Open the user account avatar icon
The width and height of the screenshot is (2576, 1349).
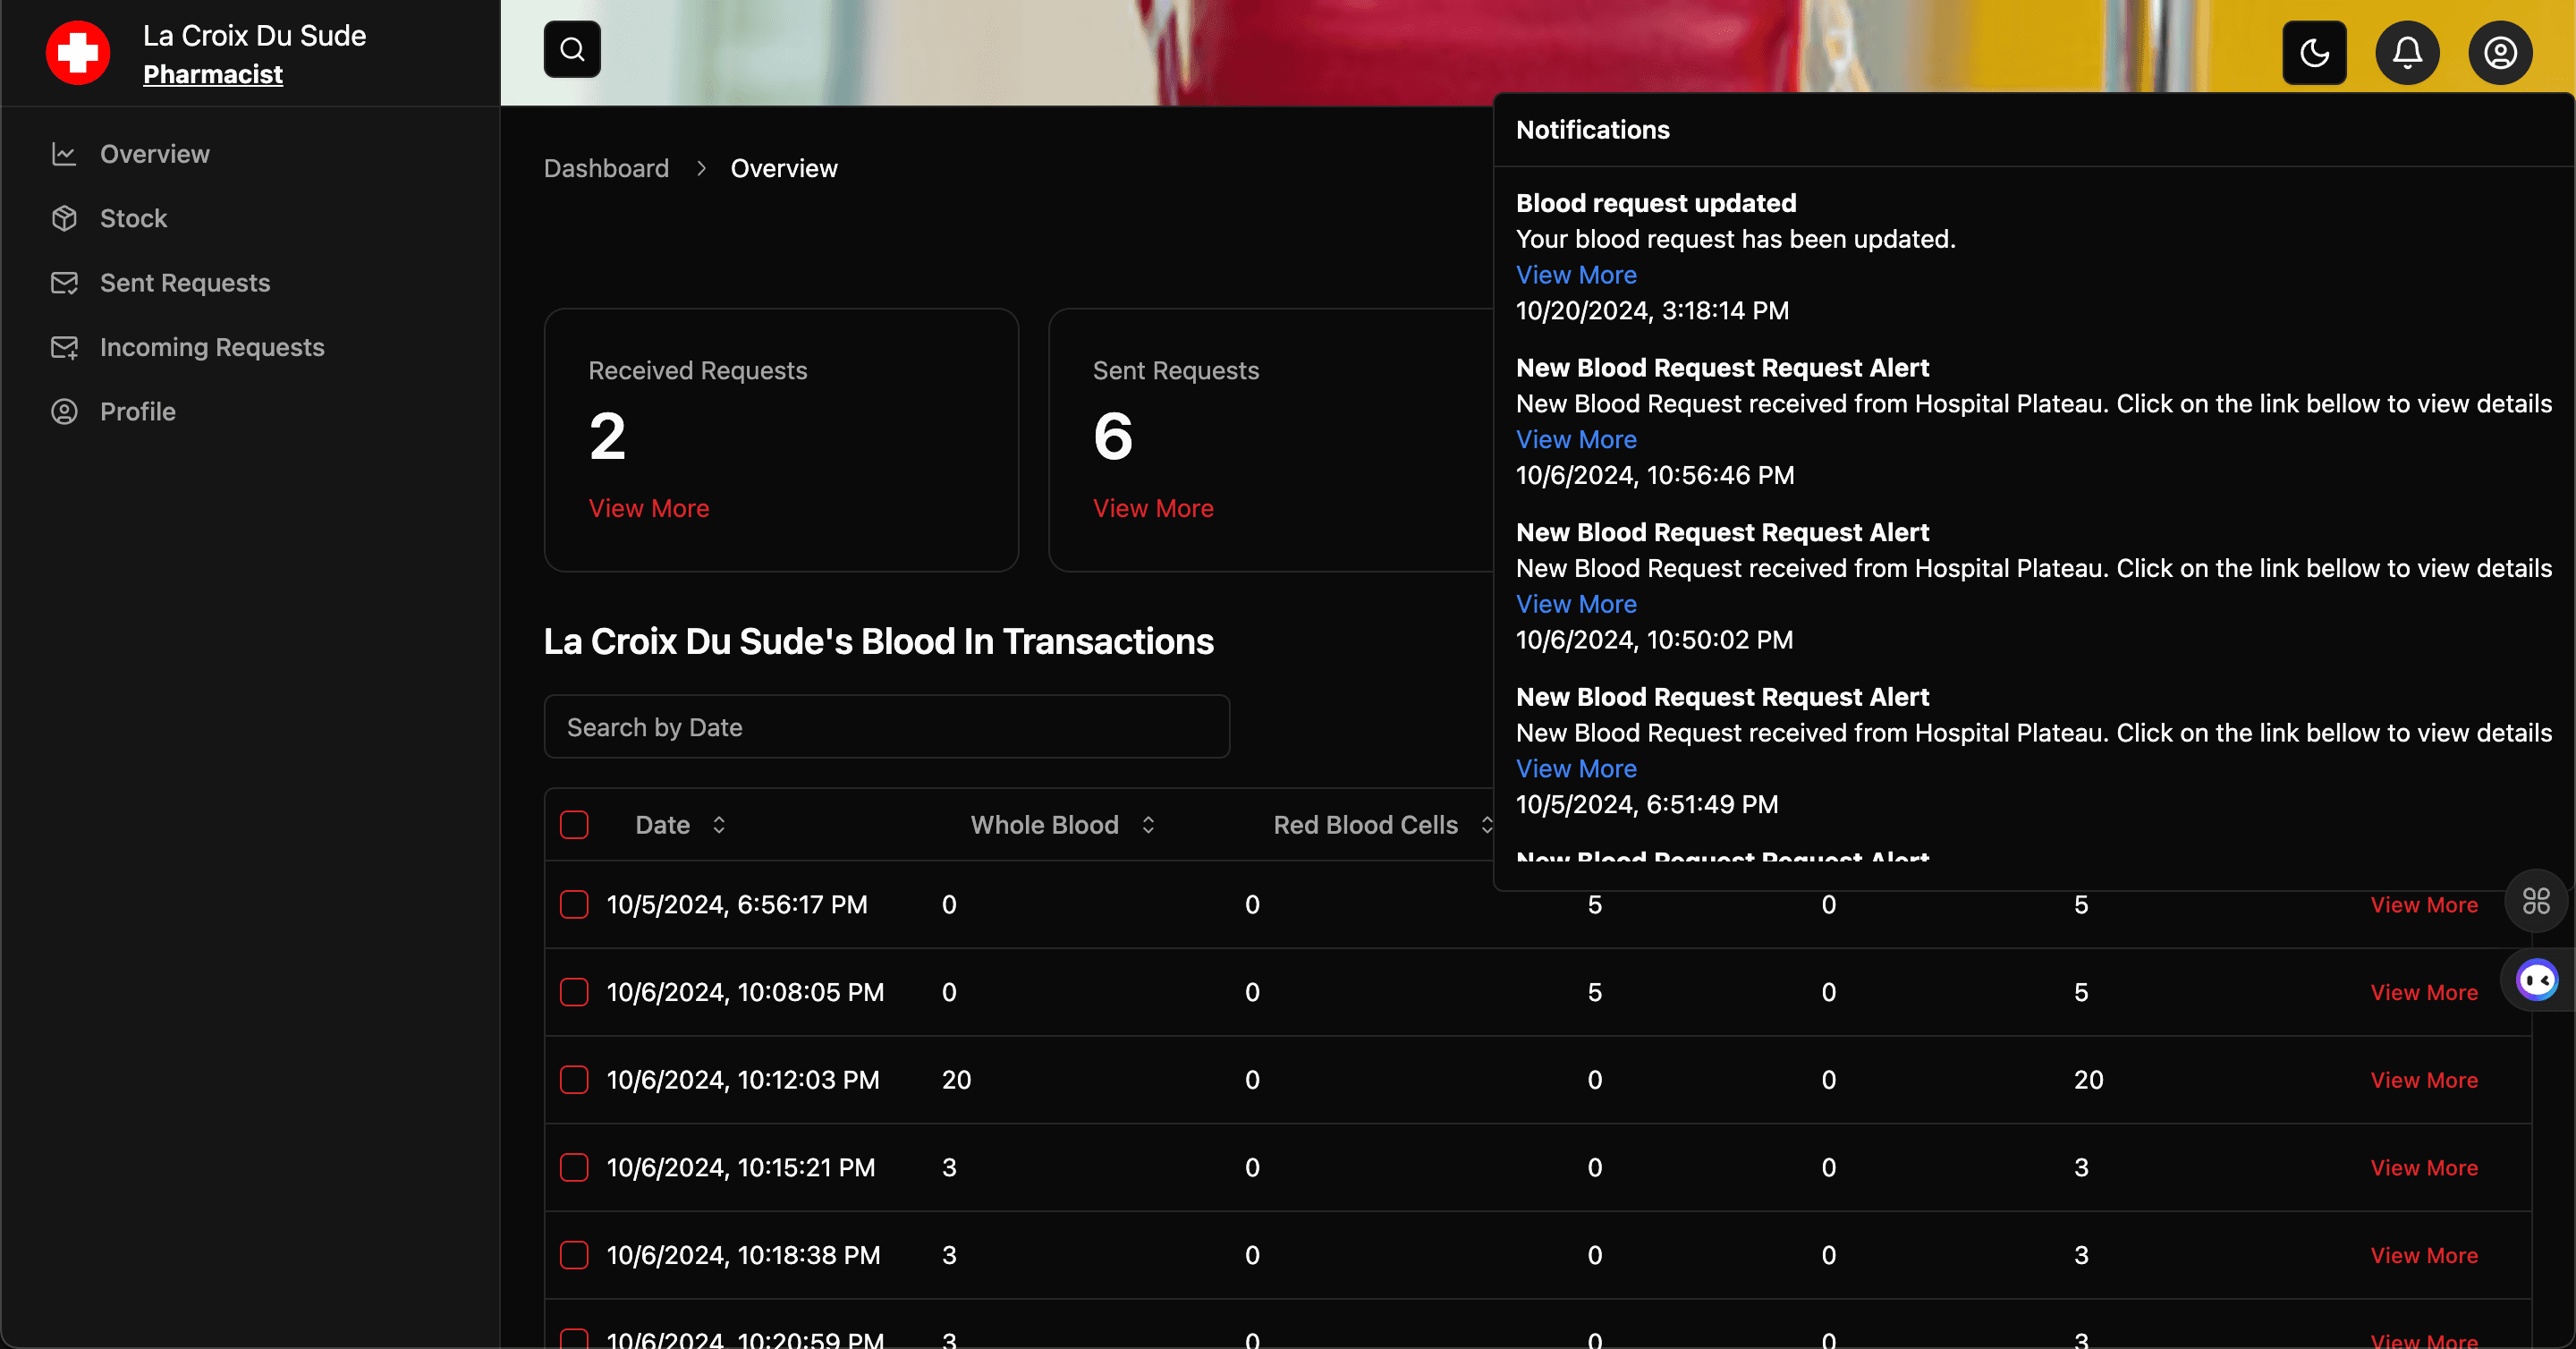(x=2500, y=52)
